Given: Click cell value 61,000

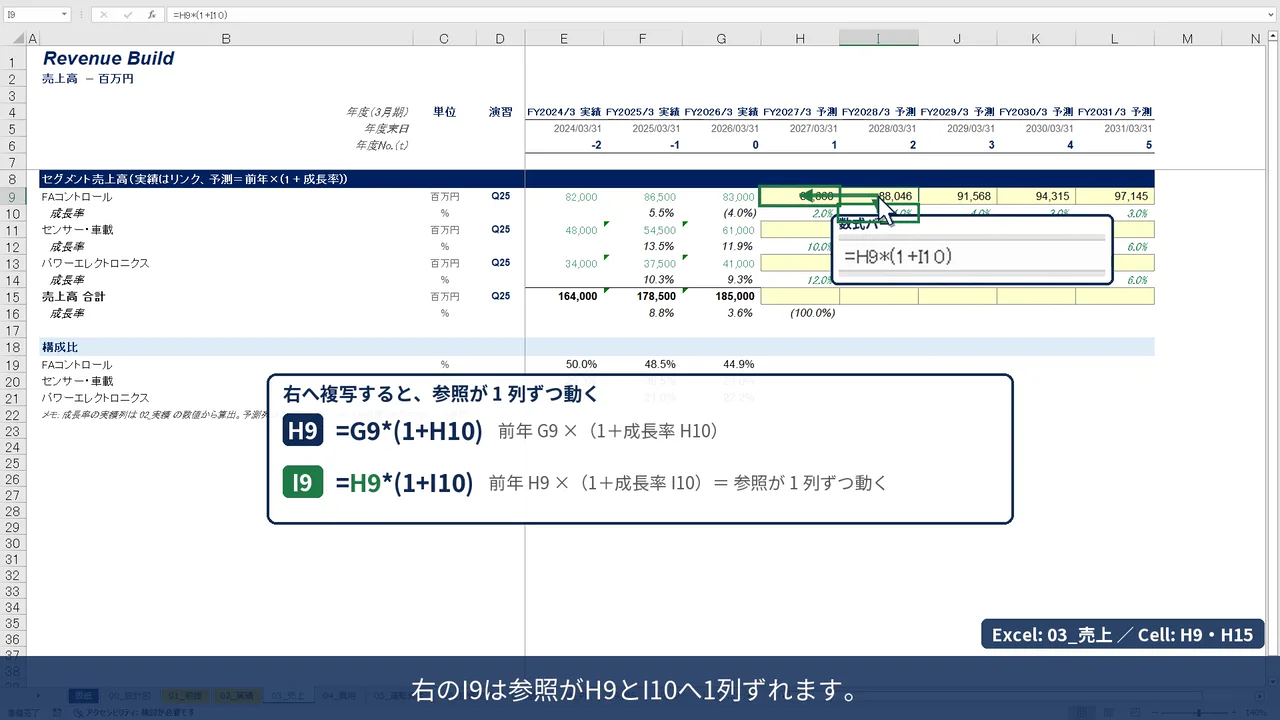Looking at the screenshot, I should 738,230.
